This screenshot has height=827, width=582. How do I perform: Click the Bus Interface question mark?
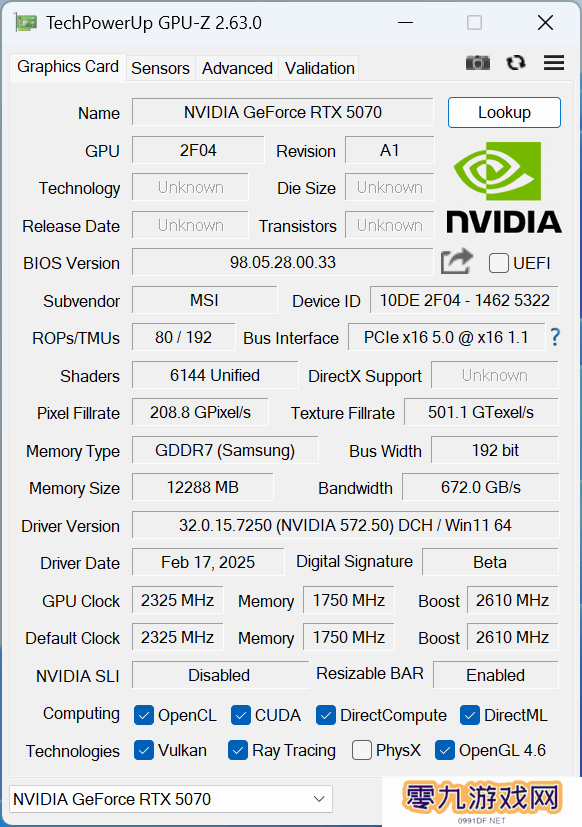point(555,337)
